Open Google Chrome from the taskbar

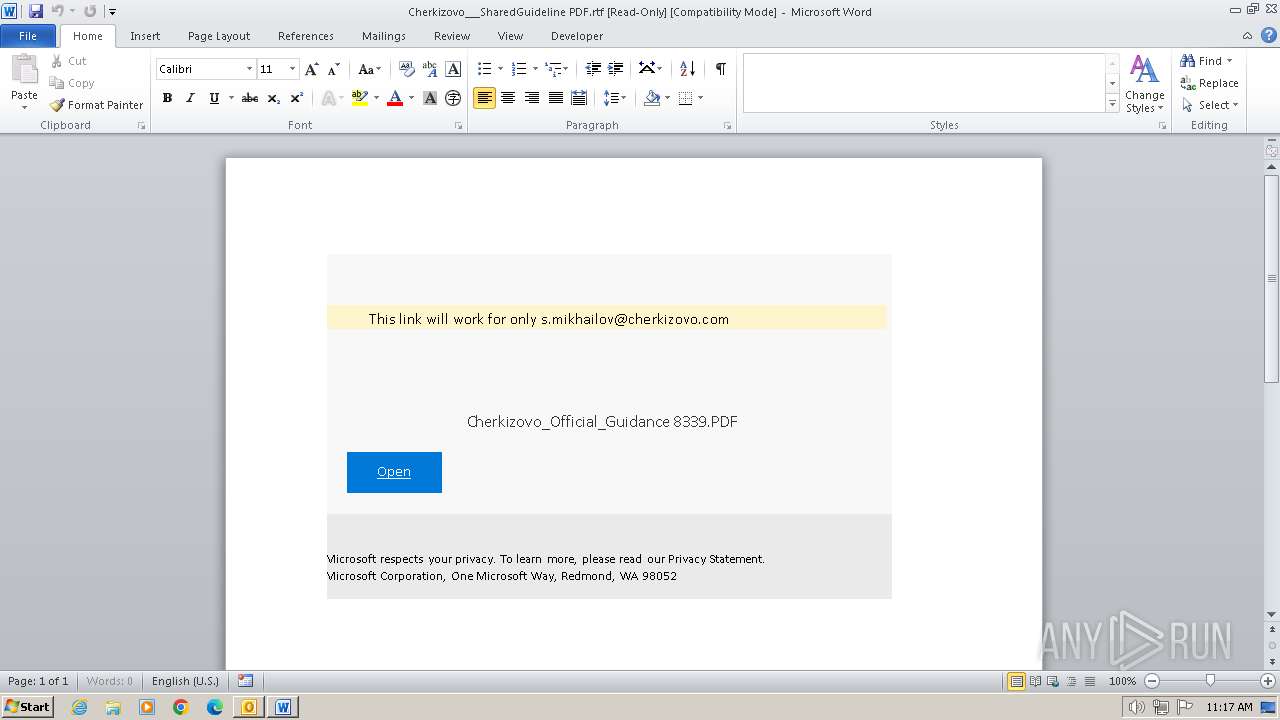point(181,707)
